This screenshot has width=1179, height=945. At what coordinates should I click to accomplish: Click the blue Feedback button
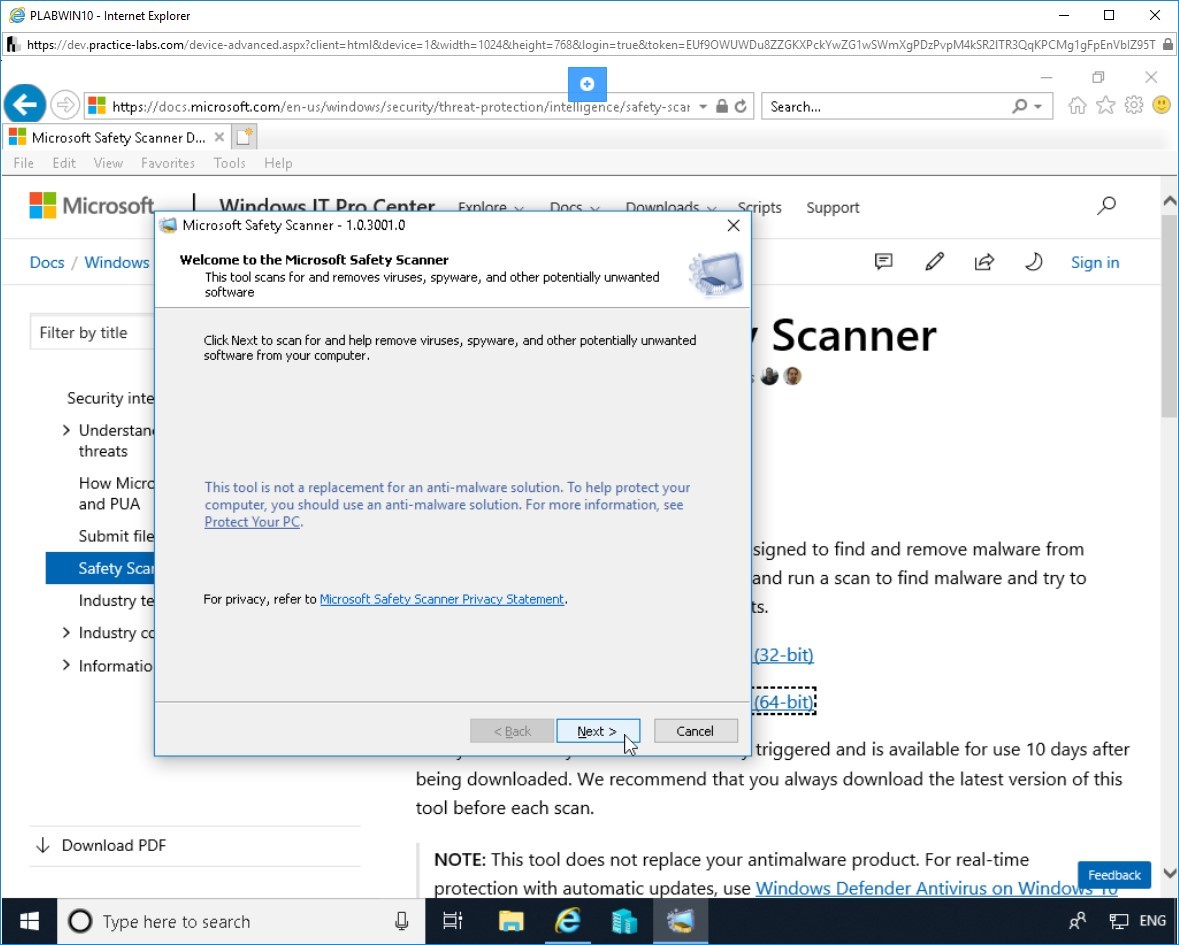pos(1114,875)
